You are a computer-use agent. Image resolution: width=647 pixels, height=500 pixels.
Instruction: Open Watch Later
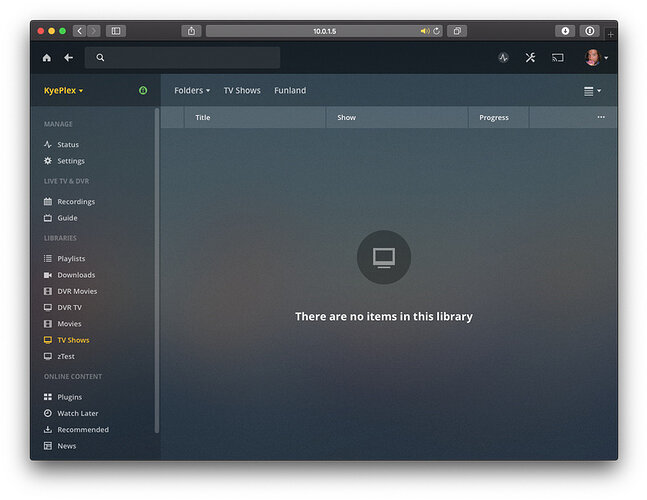(78, 413)
